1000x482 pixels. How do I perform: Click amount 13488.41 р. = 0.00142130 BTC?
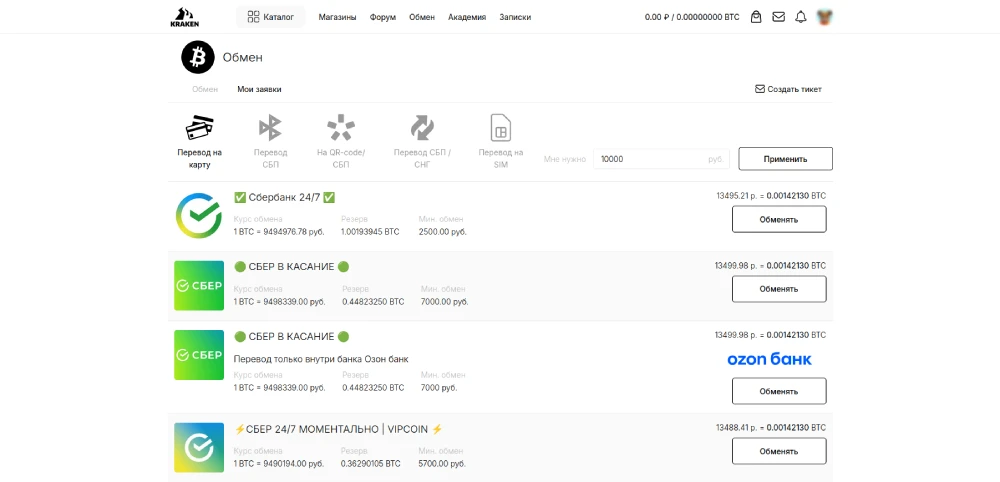(771, 428)
